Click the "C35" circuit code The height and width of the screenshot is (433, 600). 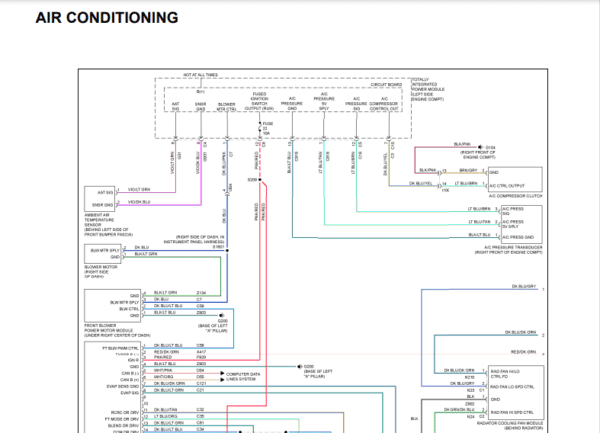click(201, 416)
